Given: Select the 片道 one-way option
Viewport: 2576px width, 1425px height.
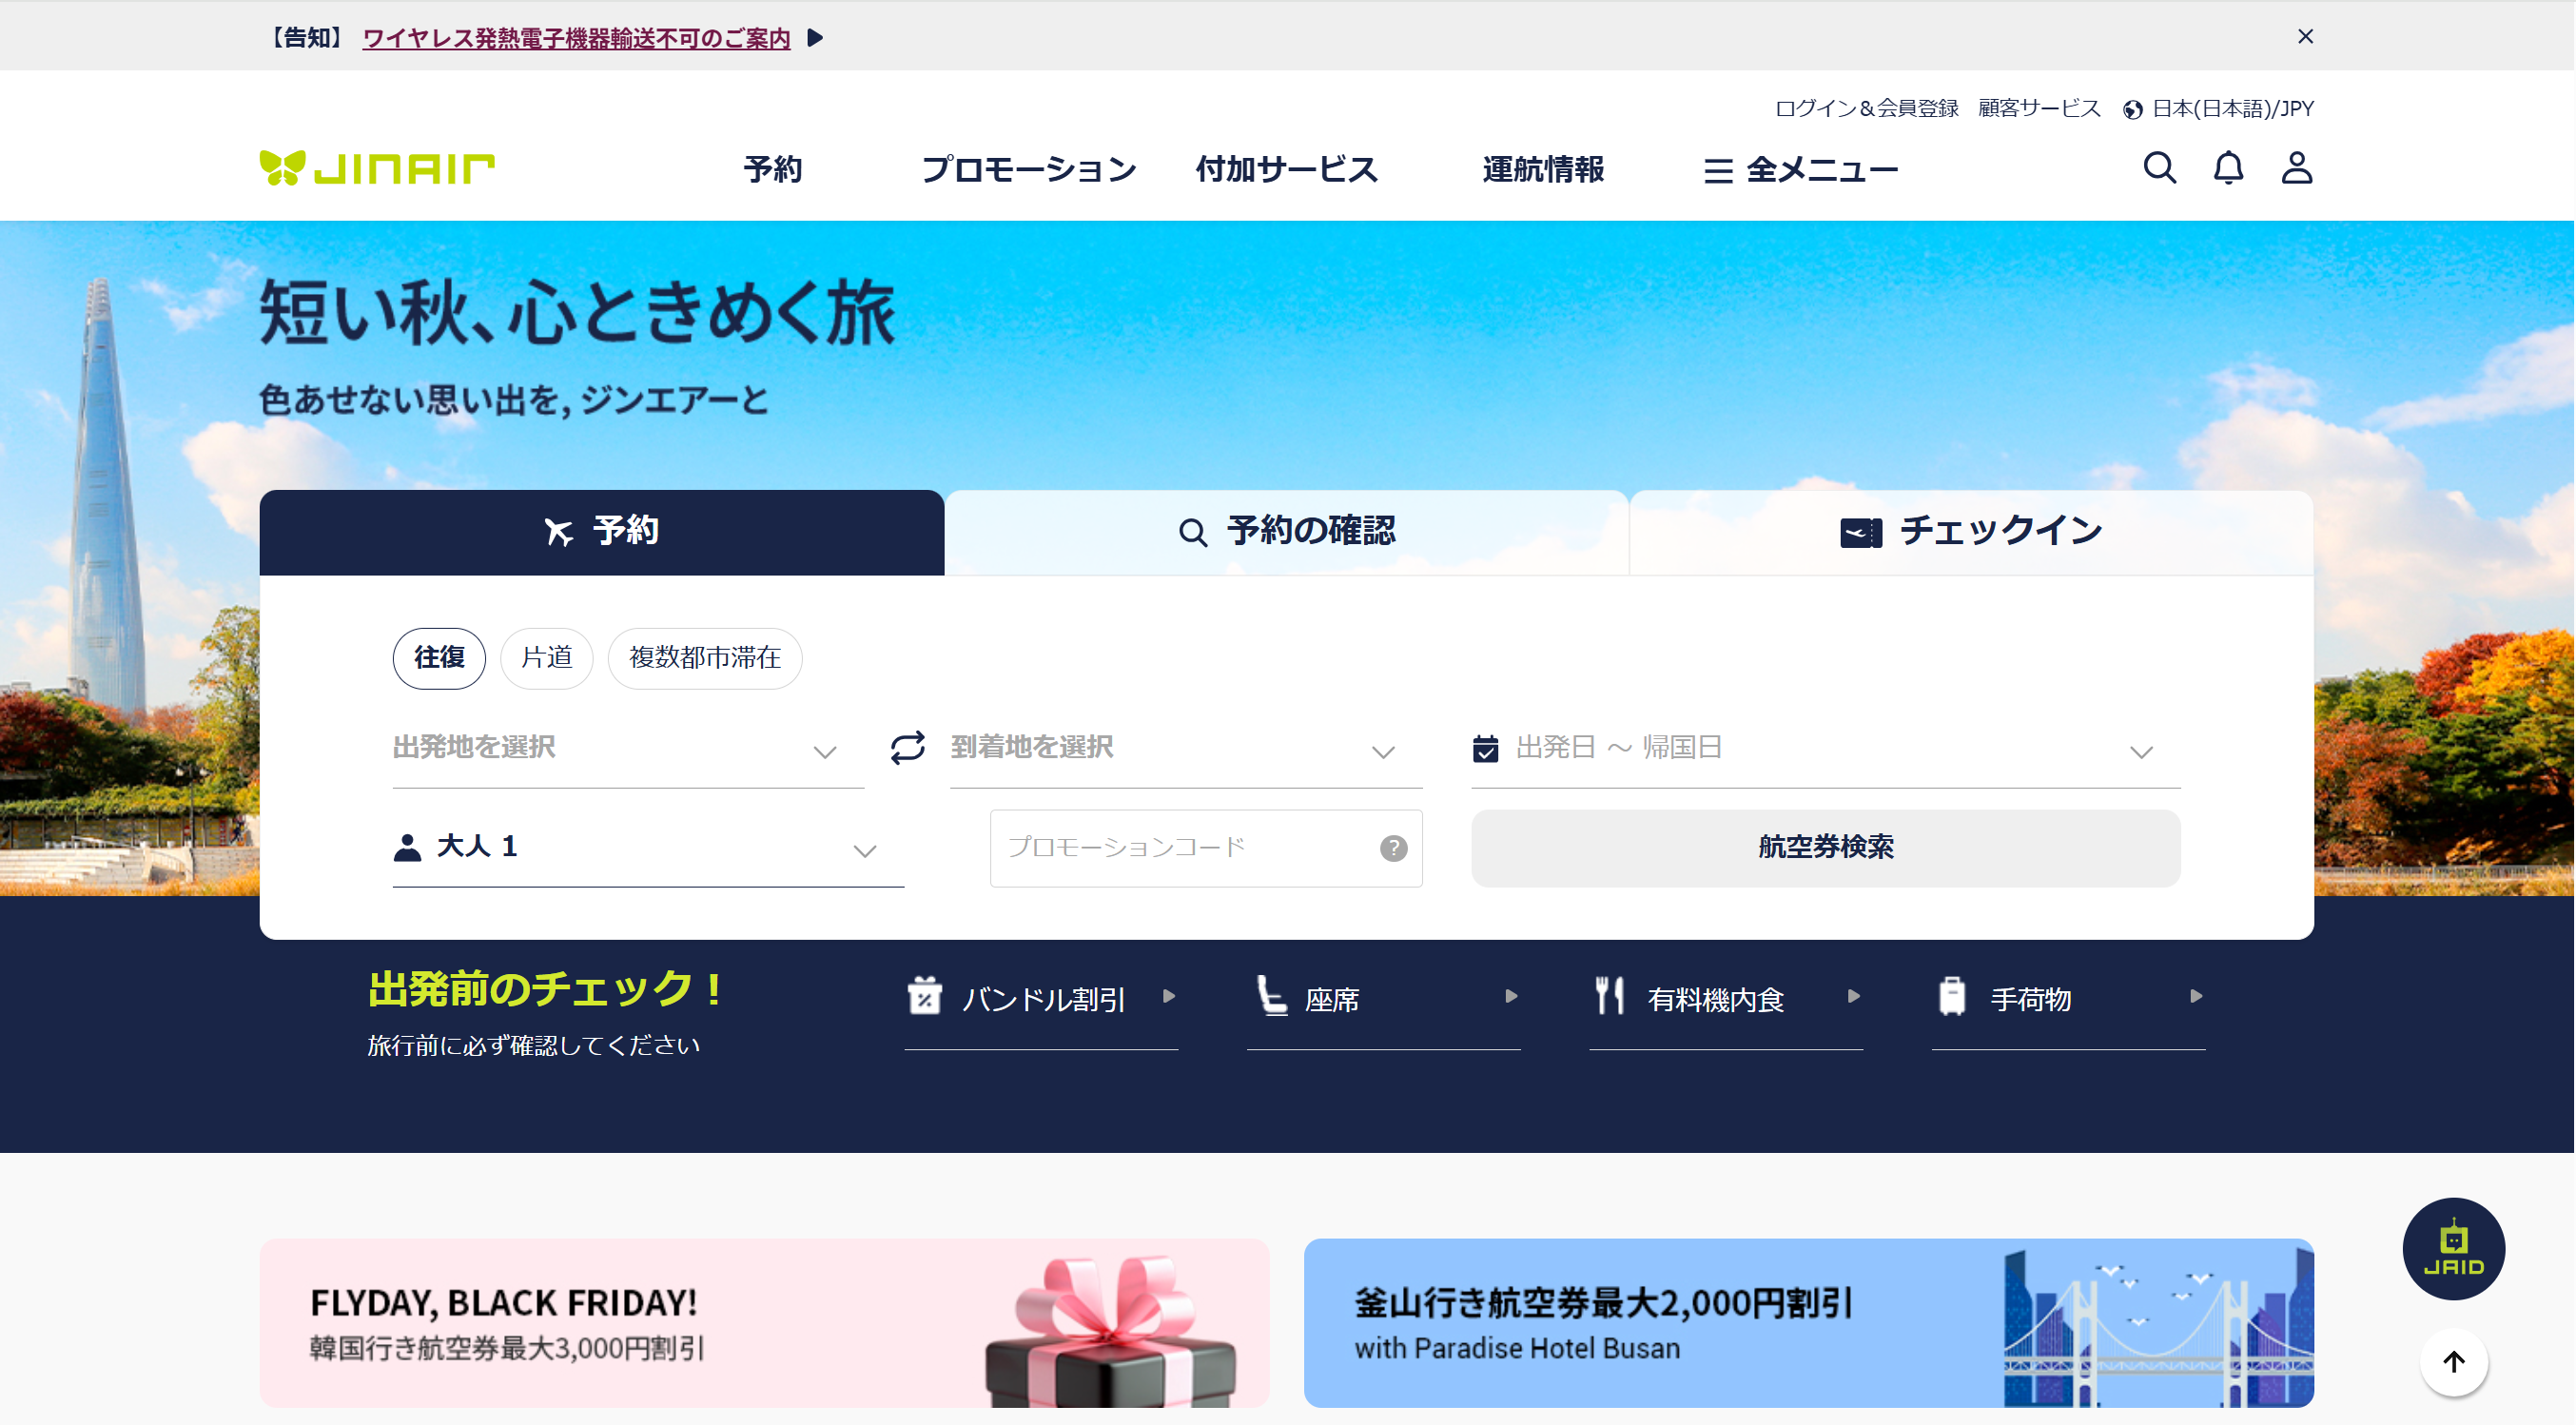Looking at the screenshot, I should tap(546, 658).
